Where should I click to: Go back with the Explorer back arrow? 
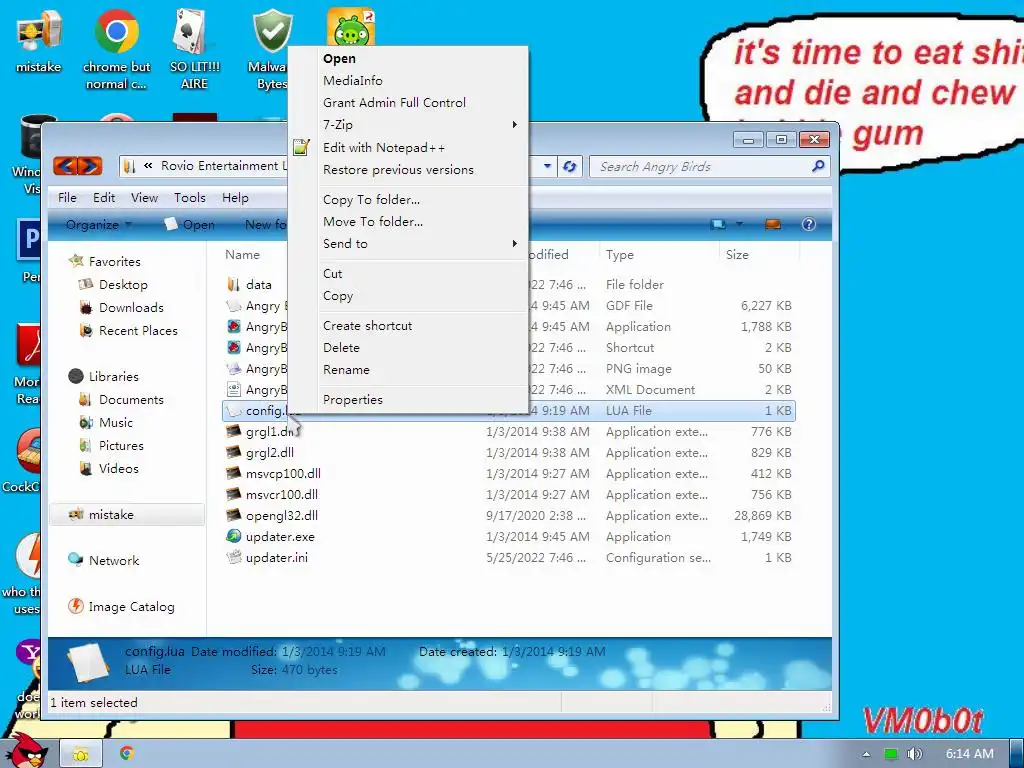(65, 166)
